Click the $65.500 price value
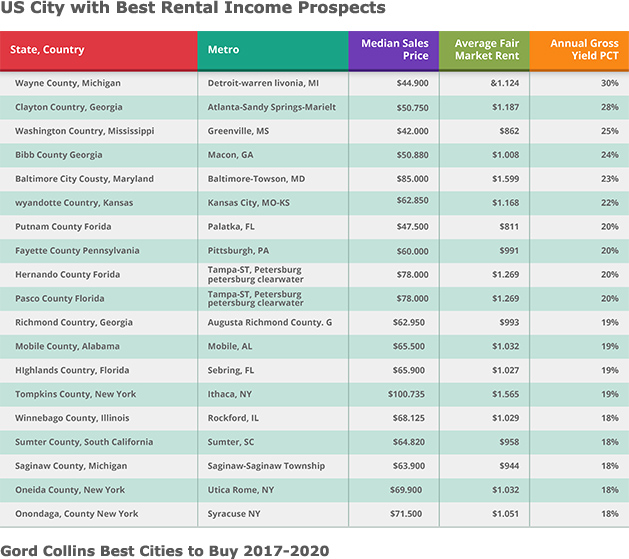Screen dimensions: 629x559 pos(408,346)
